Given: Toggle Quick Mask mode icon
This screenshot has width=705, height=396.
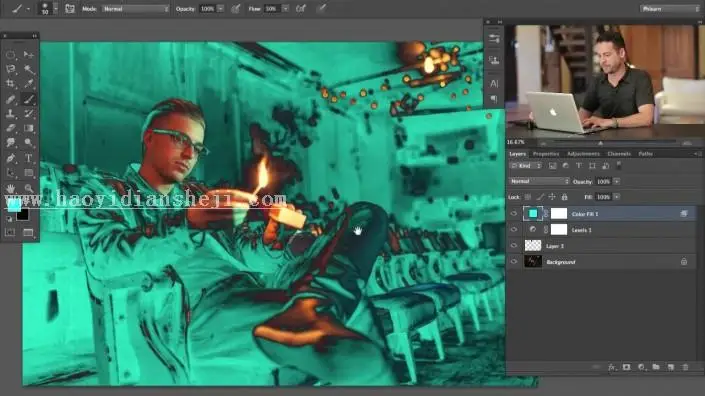Looking at the screenshot, I should (10, 232).
